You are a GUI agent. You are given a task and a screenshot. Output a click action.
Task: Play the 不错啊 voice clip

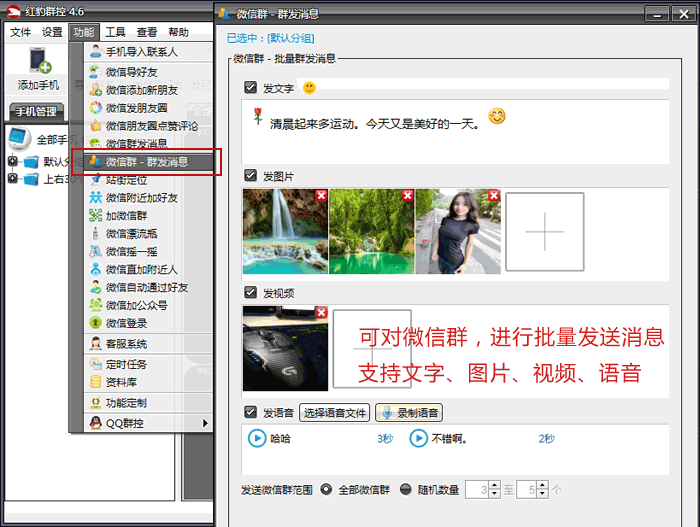coord(419,438)
